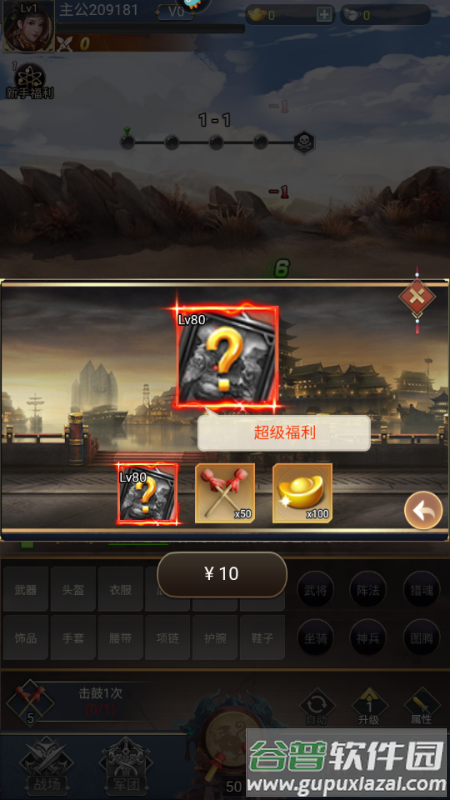The height and width of the screenshot is (800, 450).
Task: Buy the offer with ¥ 10 button
Action: pyautogui.click(x=222, y=574)
